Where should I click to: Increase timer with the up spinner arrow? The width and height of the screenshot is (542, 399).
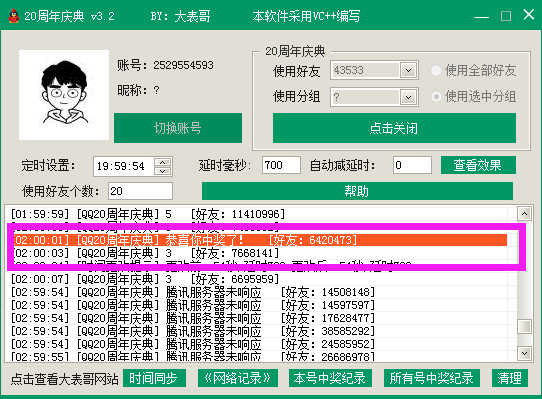tap(162, 162)
